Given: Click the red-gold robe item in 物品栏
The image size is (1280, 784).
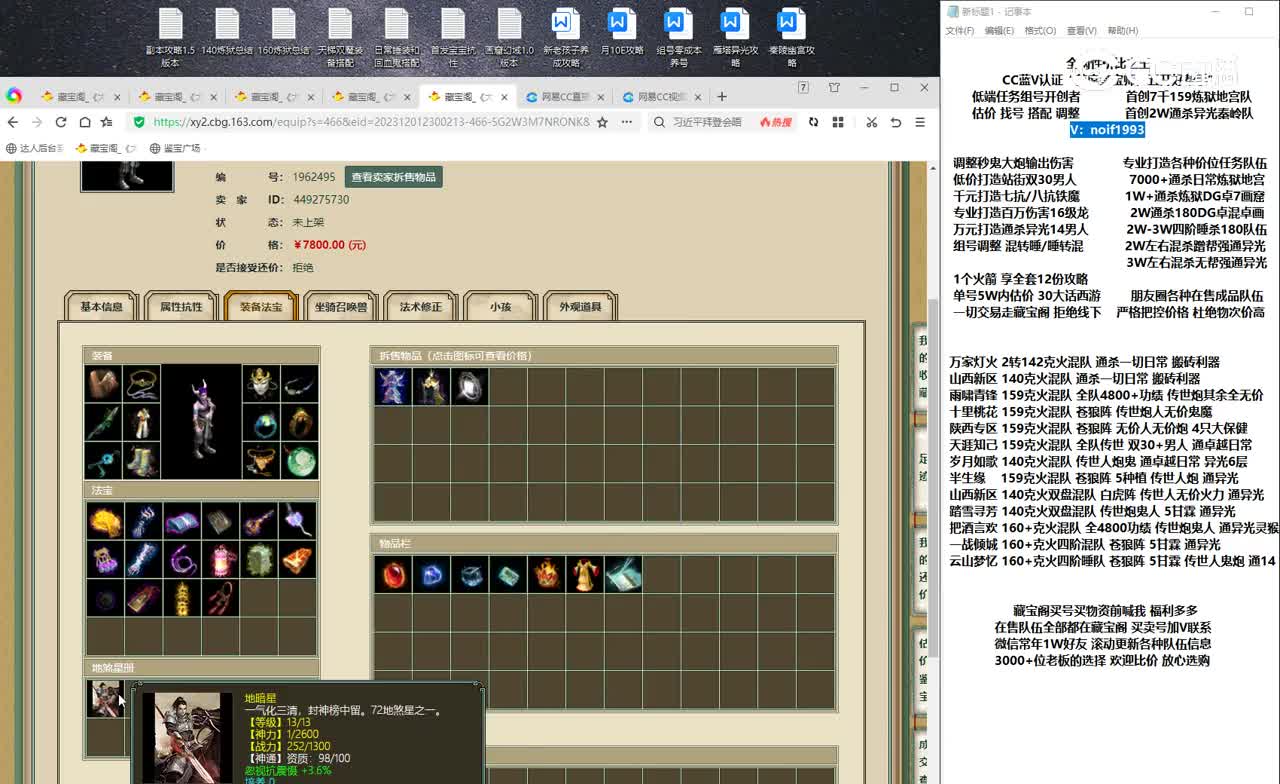Looking at the screenshot, I should pos(585,574).
